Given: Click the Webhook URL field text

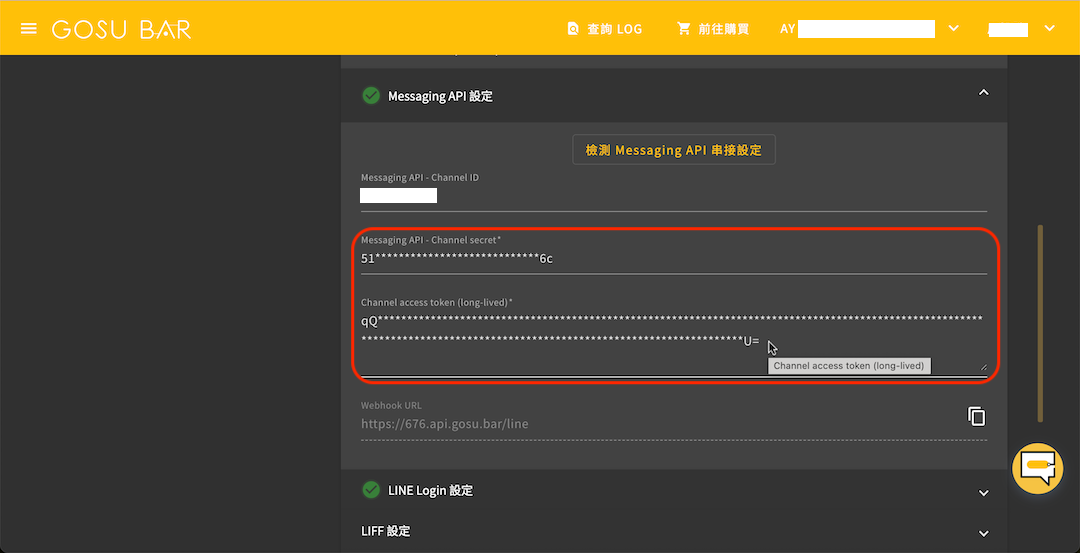Looking at the screenshot, I should [x=444, y=424].
